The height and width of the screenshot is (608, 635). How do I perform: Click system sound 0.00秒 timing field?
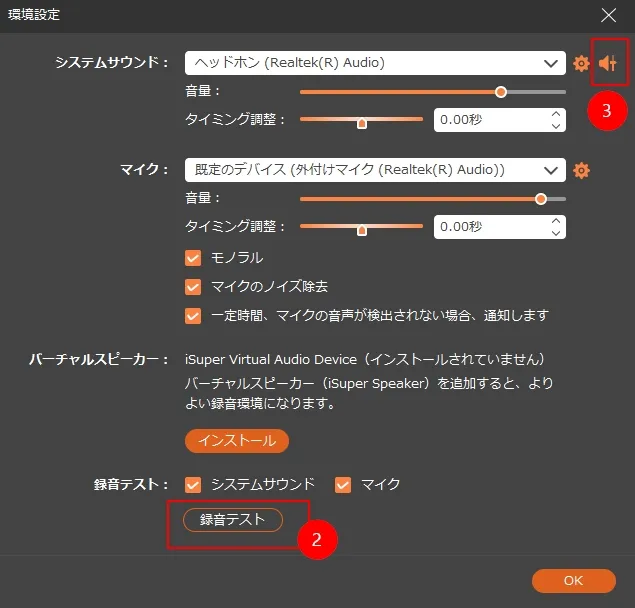pyautogui.click(x=500, y=120)
